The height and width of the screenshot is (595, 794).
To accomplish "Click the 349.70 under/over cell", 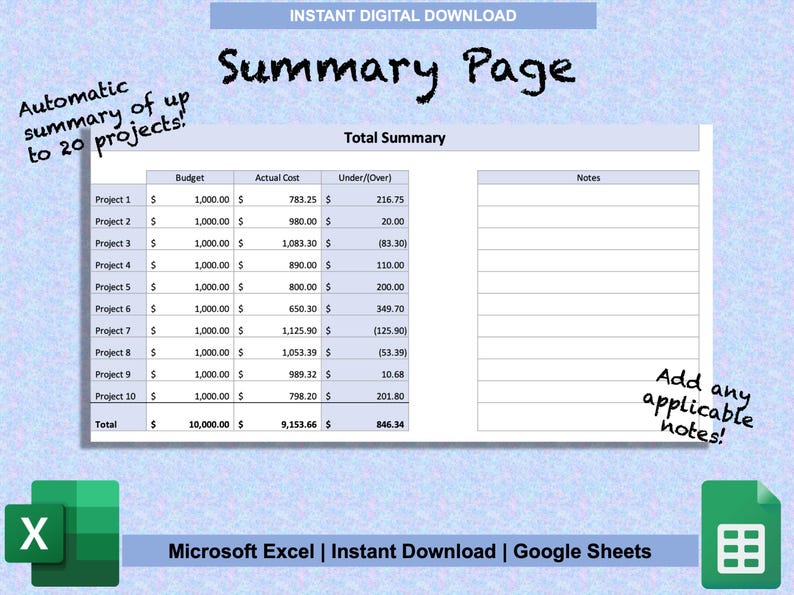I will [x=365, y=305].
